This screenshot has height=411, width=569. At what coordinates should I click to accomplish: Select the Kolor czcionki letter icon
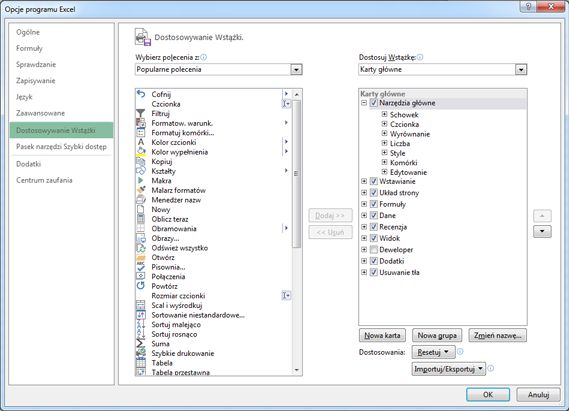pos(141,142)
